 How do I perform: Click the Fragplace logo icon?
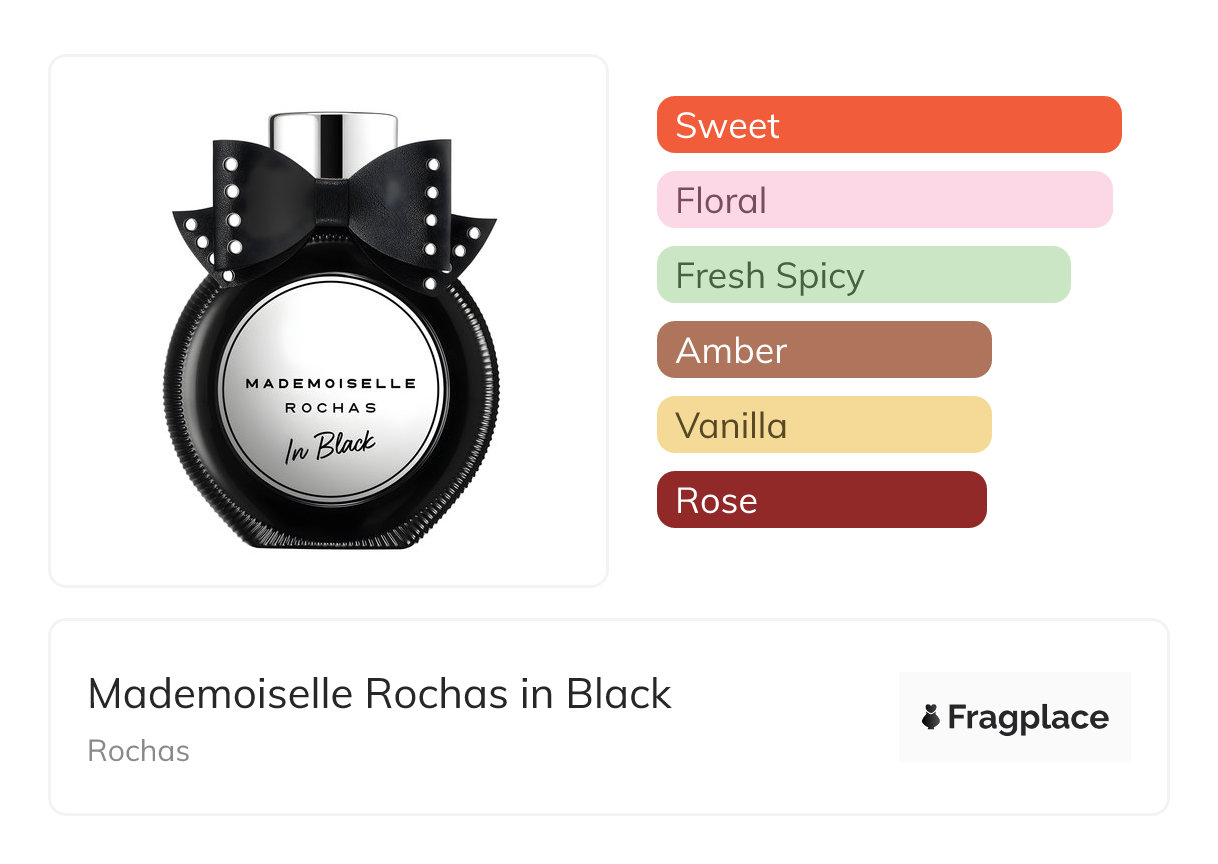[x=931, y=717]
